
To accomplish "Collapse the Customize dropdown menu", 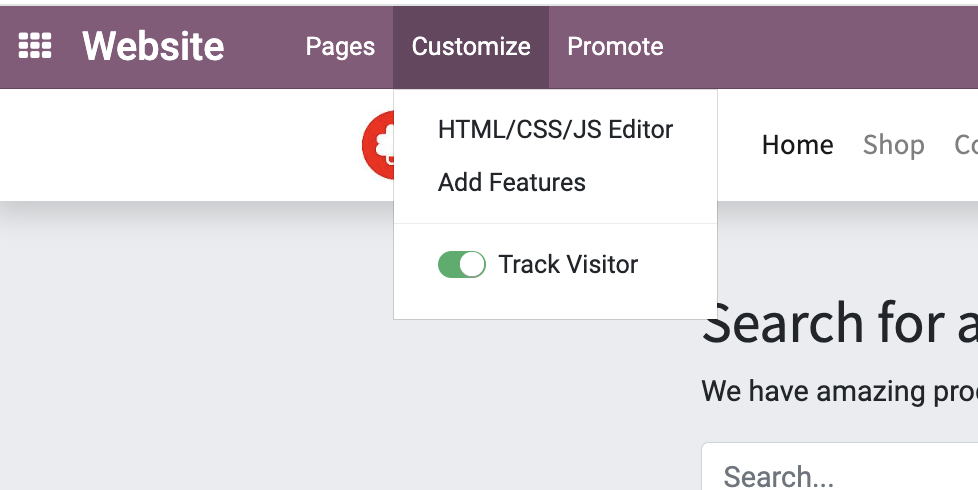I will click(471, 47).
